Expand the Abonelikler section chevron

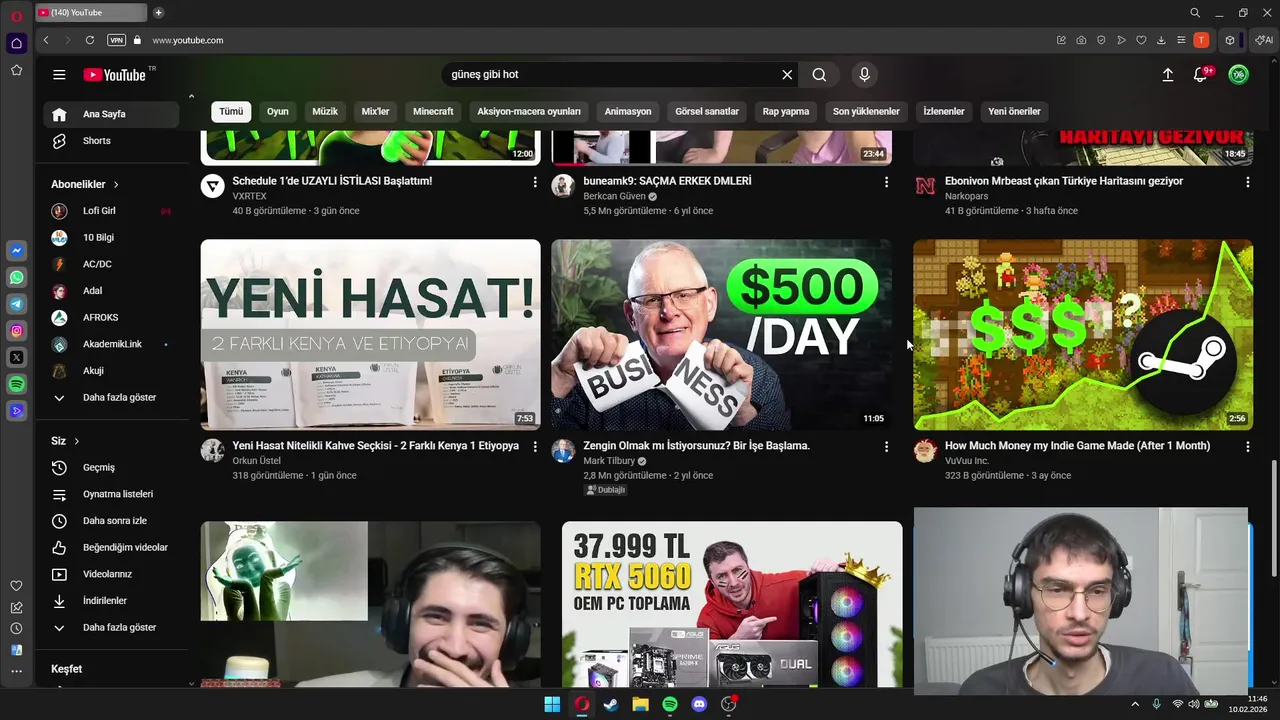116,185
